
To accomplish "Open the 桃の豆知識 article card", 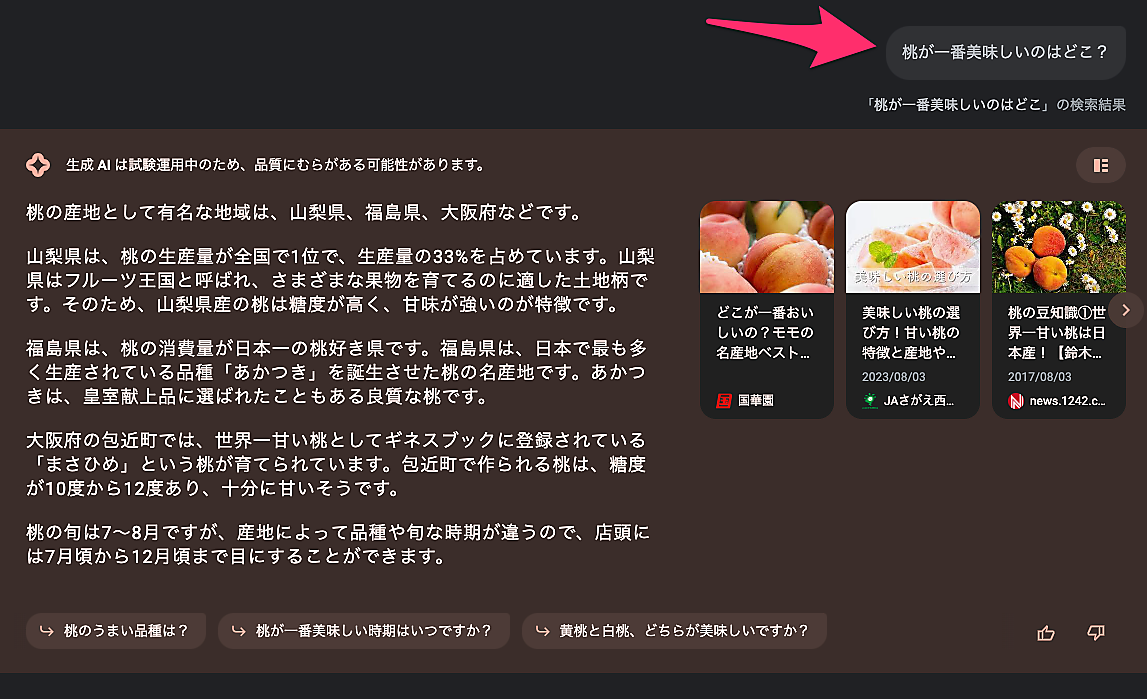I will (1058, 310).
